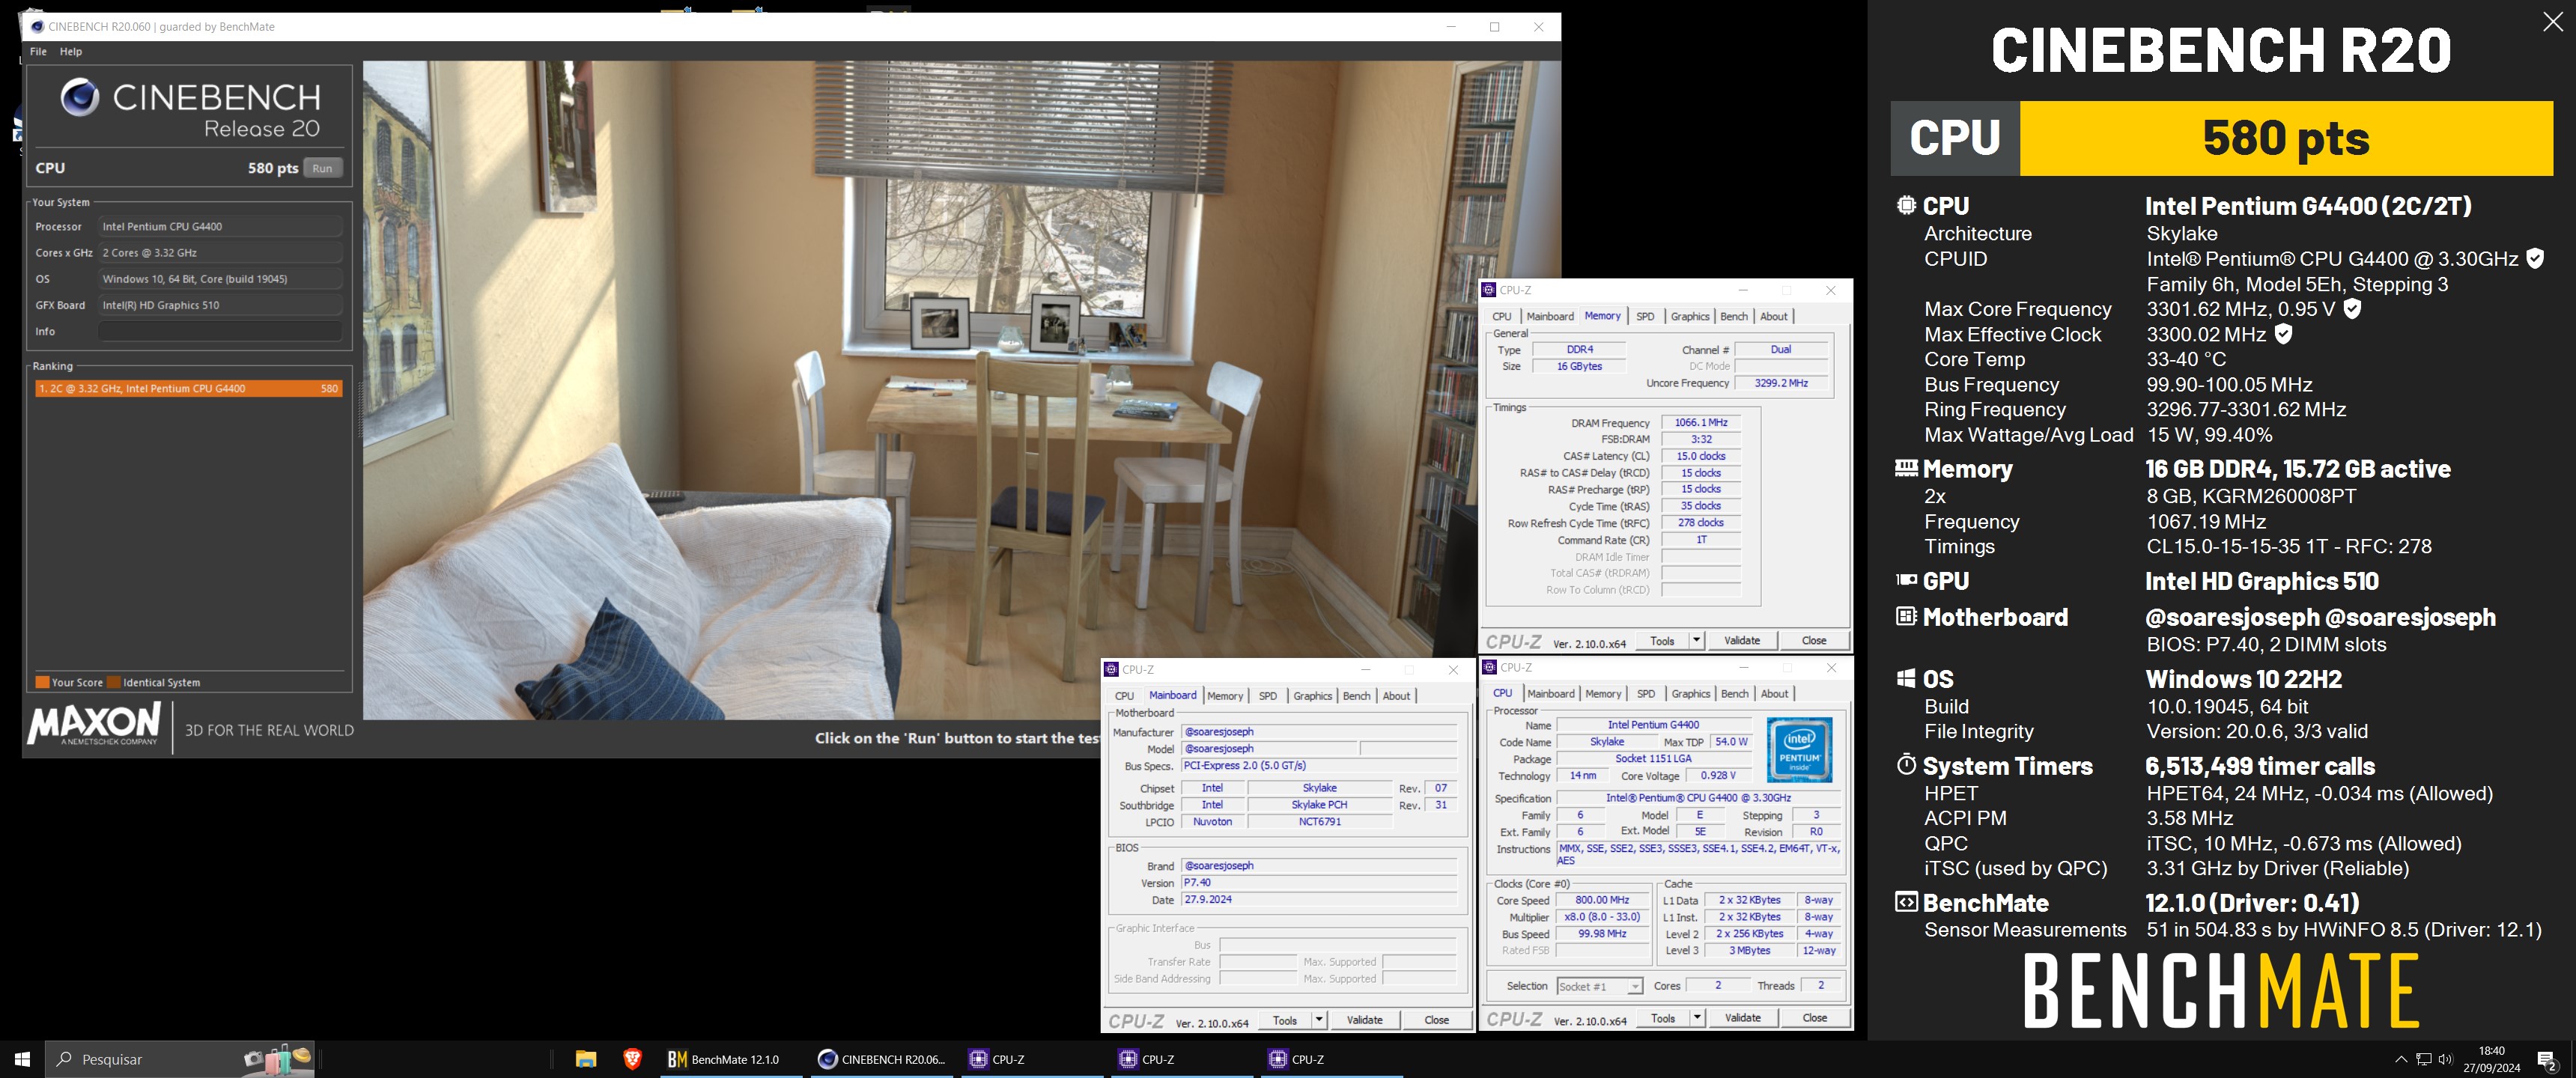Open Mainboard tab in processor CPU-Z window

(1551, 694)
